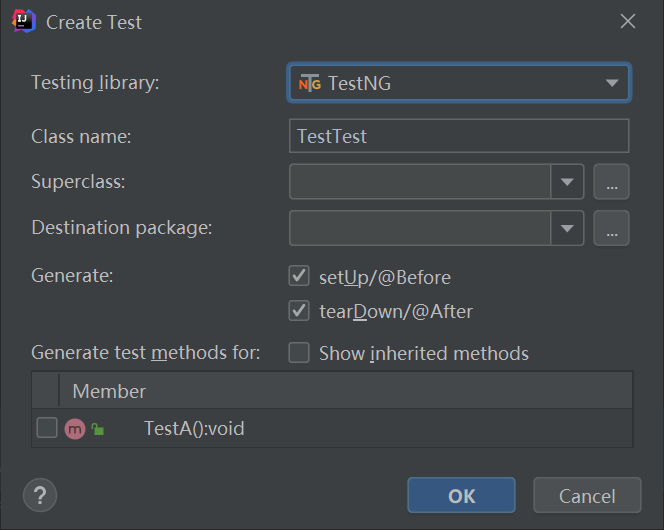Viewport: 664px width, 530px height.
Task: Click the Member column header
Action: pos(346,391)
